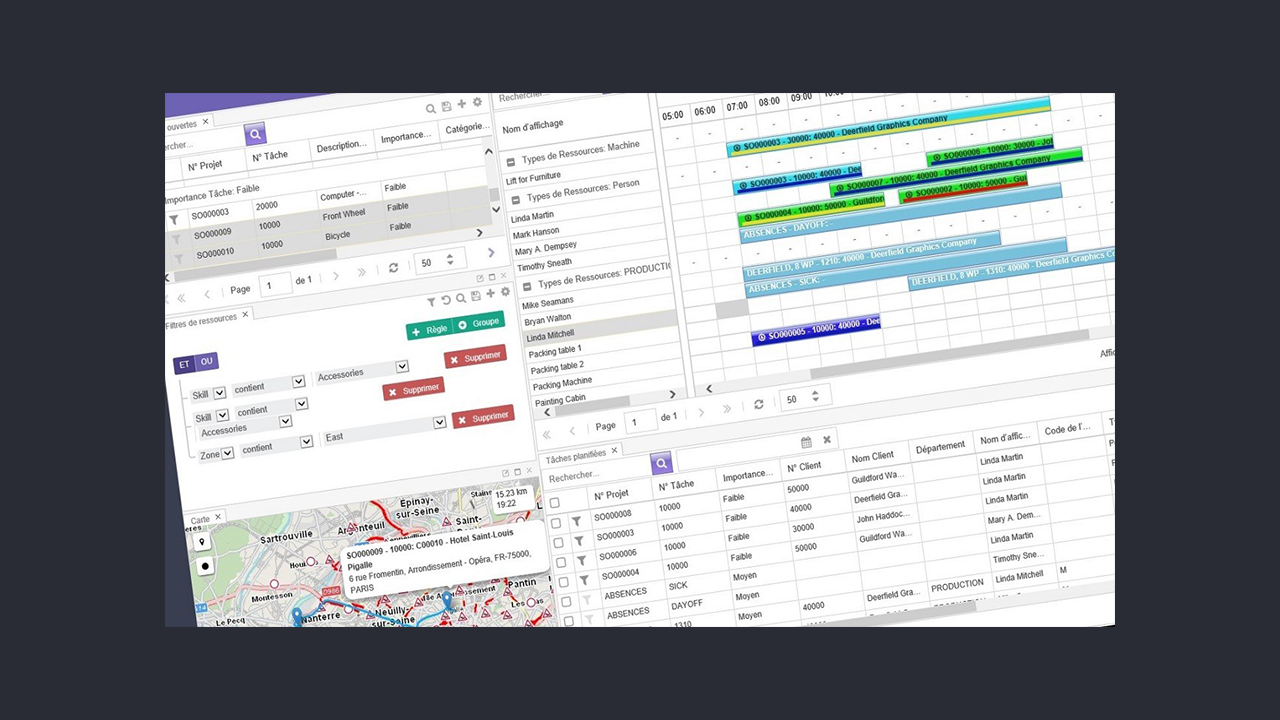Open the first rule's contient operator dropdown
Viewport: 1280px width, 720px height.
[x=298, y=382]
